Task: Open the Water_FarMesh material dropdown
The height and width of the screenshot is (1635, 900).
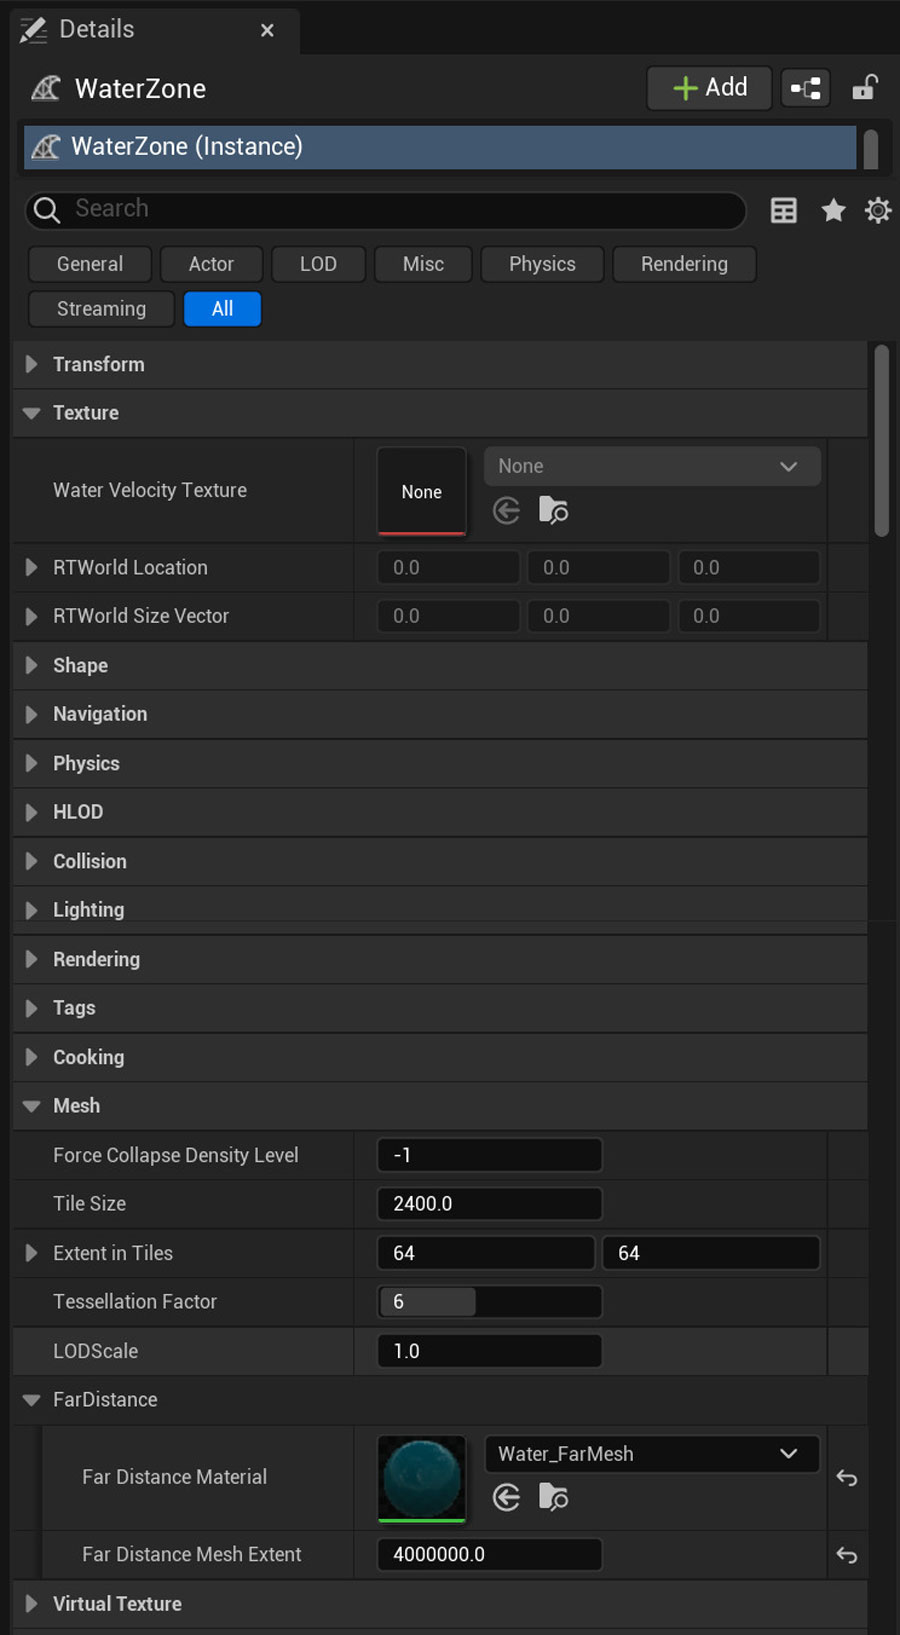Action: coord(652,1454)
